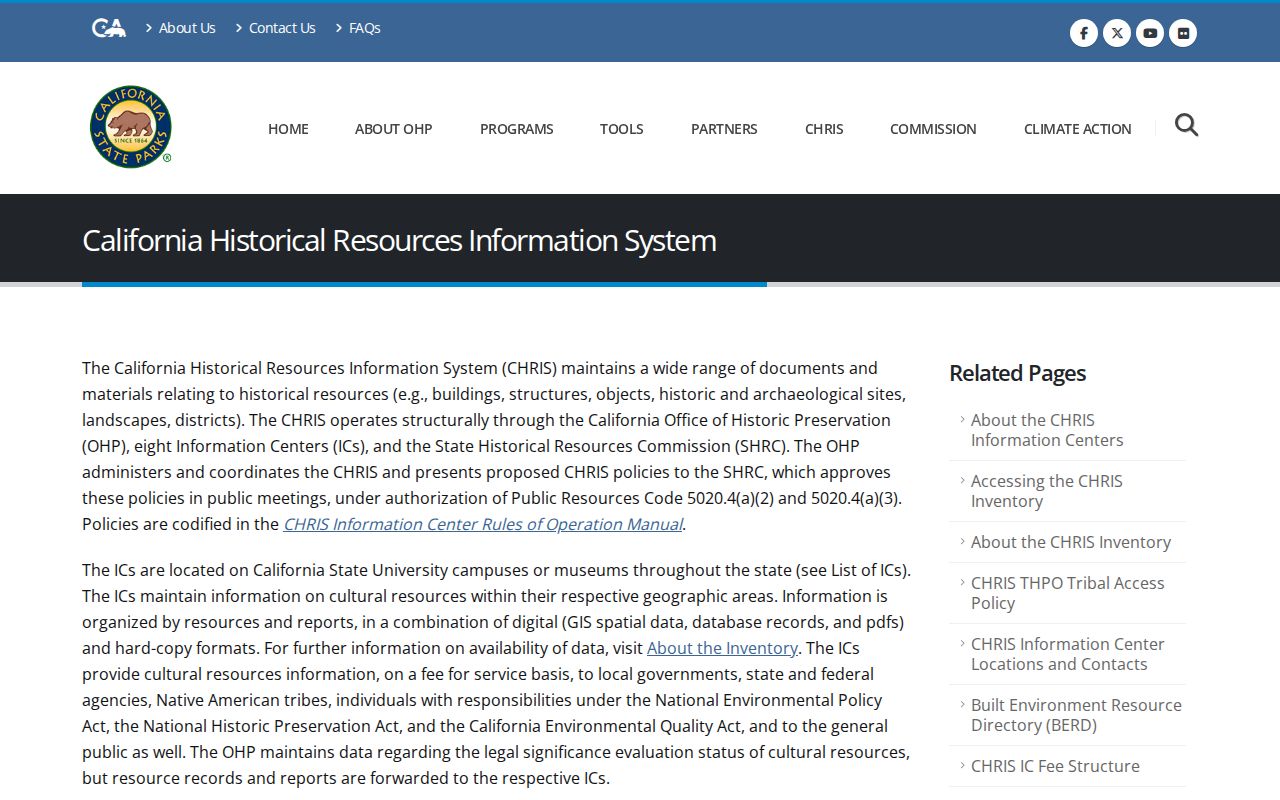Expand the TOOLS navigation menu
Viewport: 1280px width, 800px height.
click(621, 129)
